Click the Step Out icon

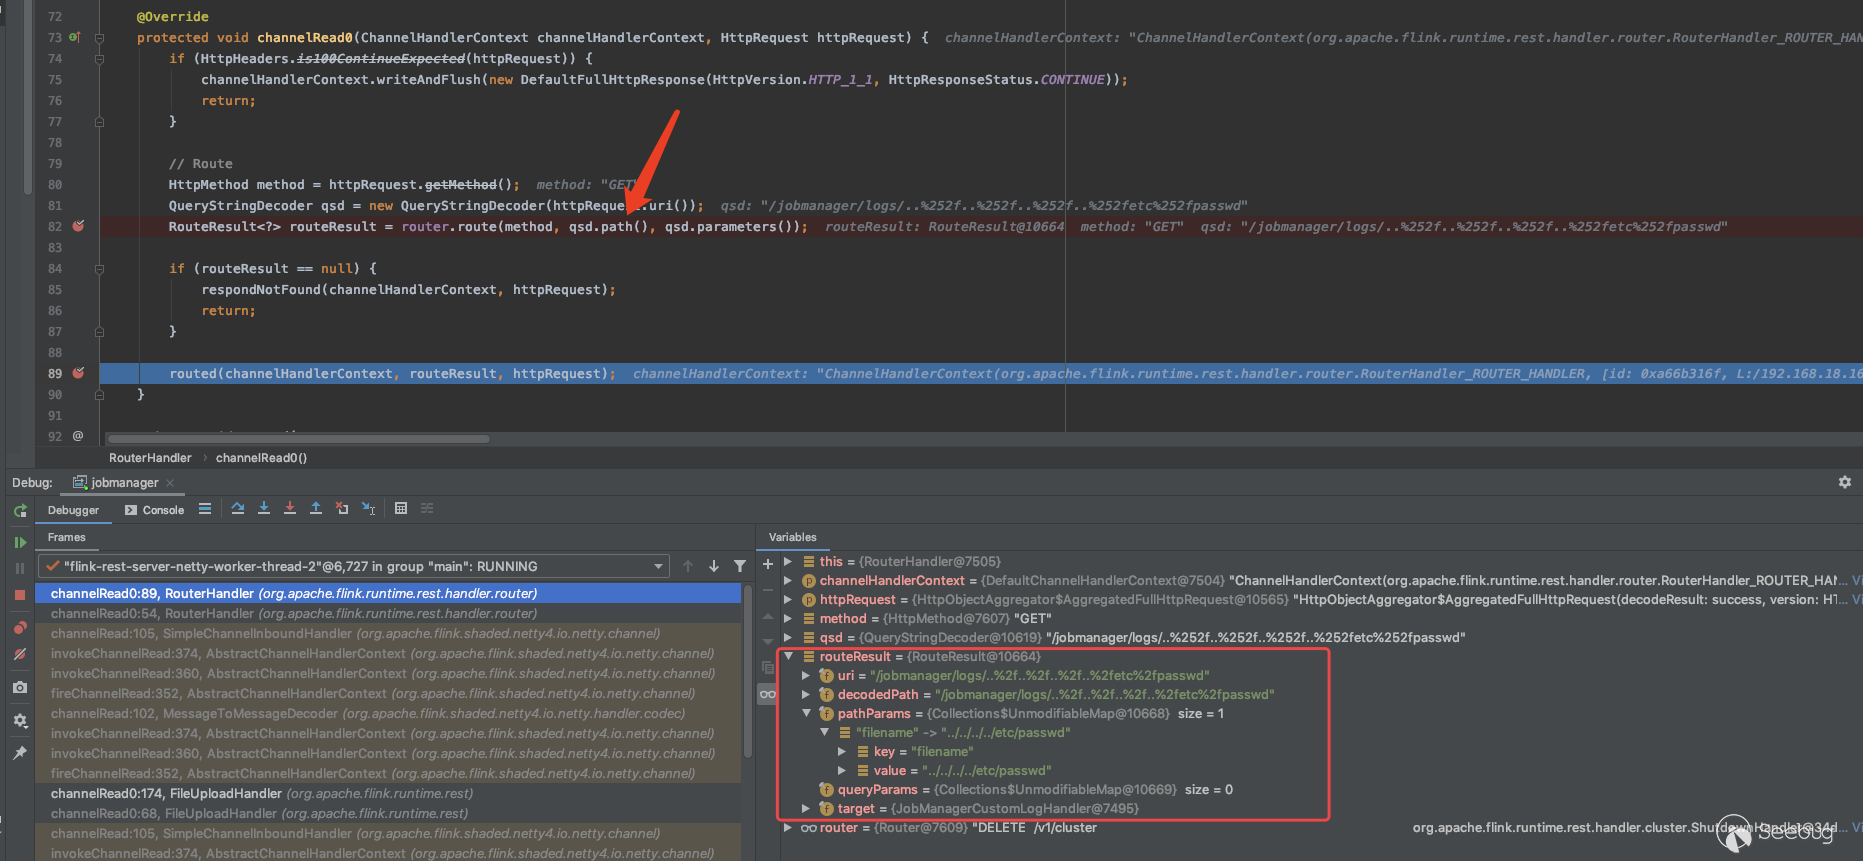[x=316, y=508]
